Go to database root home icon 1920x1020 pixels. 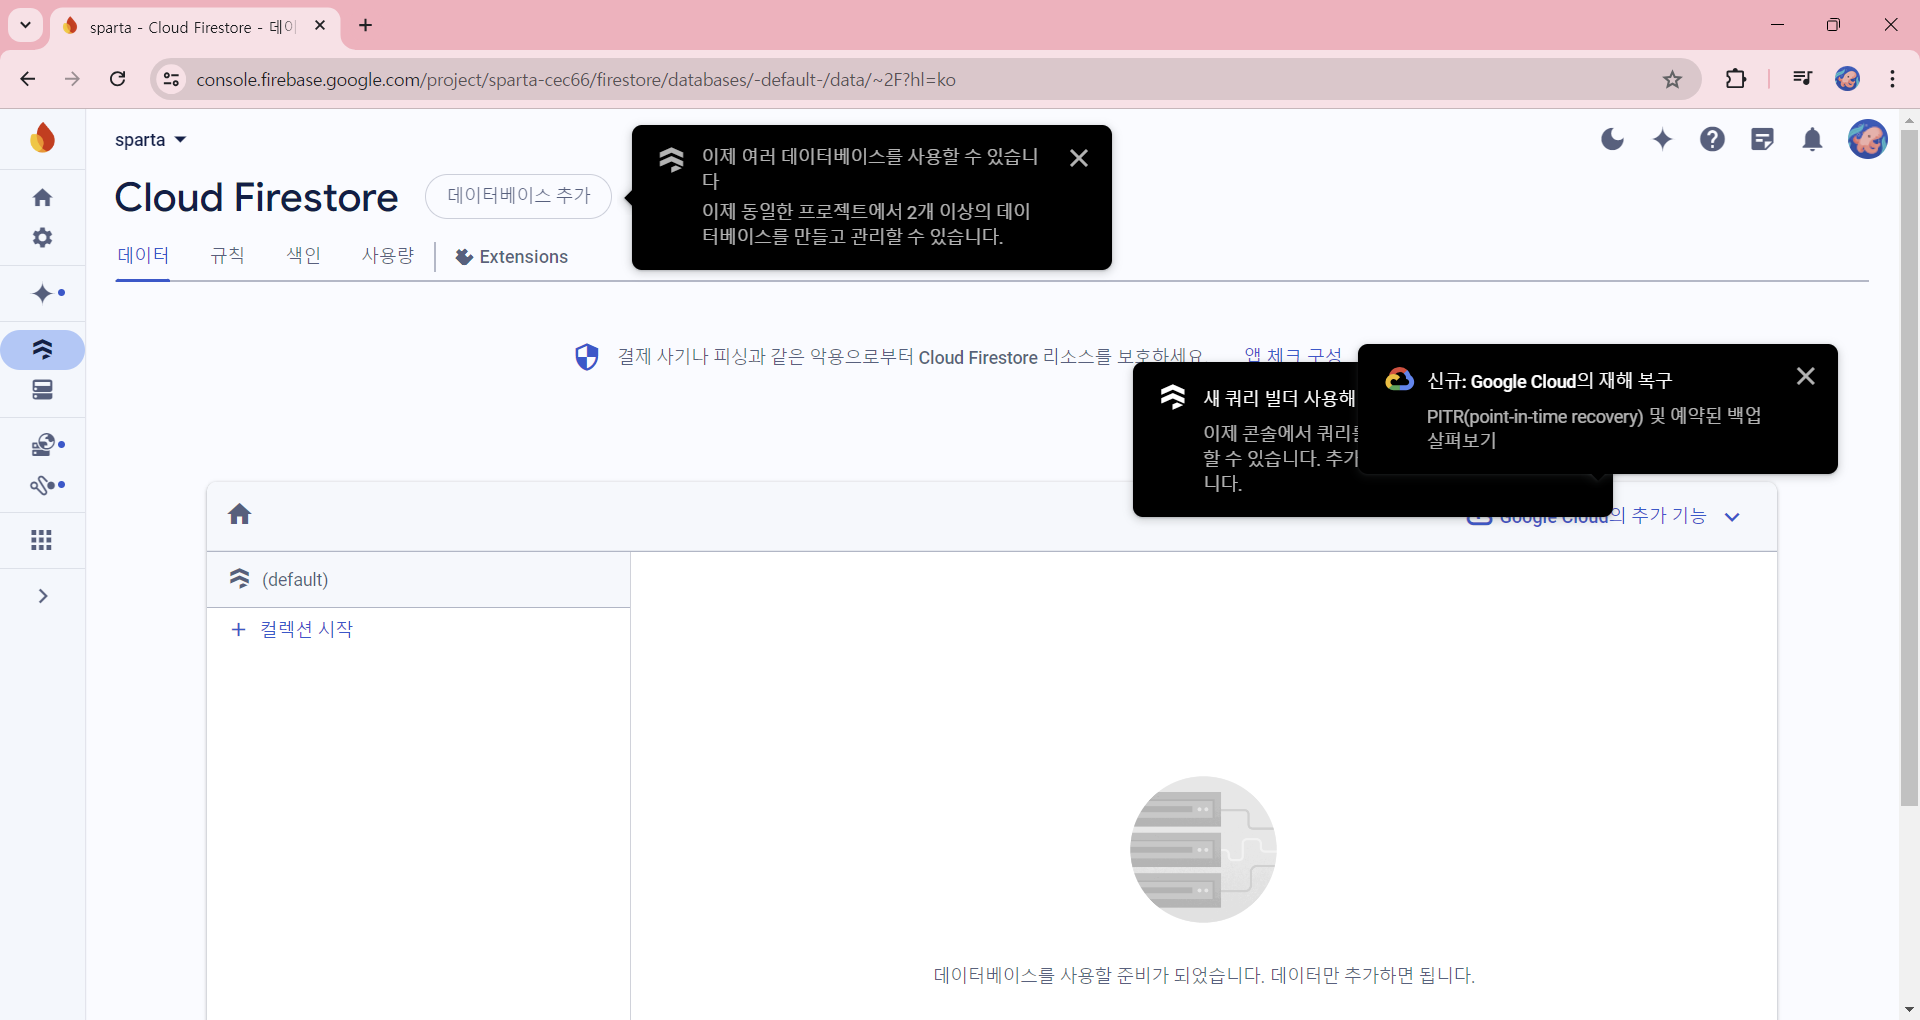[239, 514]
